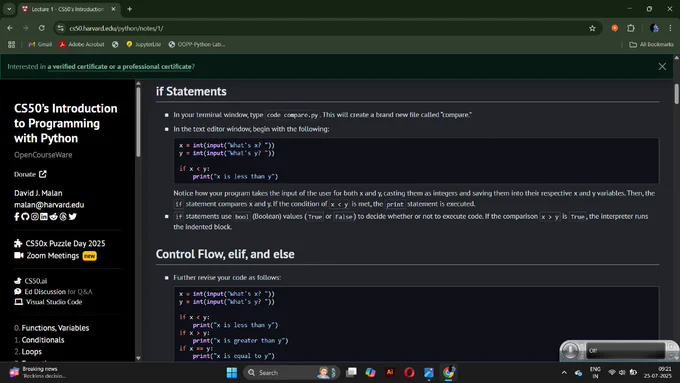
Task: Go back to the previous page
Action: [10, 28]
